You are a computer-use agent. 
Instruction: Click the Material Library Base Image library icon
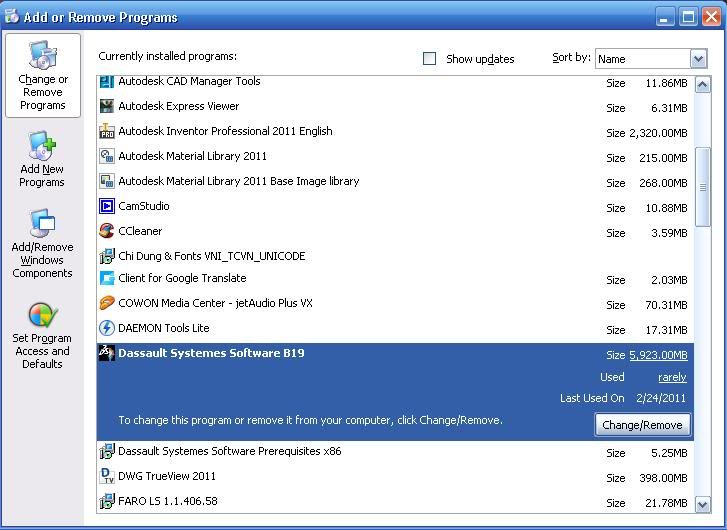(x=107, y=181)
